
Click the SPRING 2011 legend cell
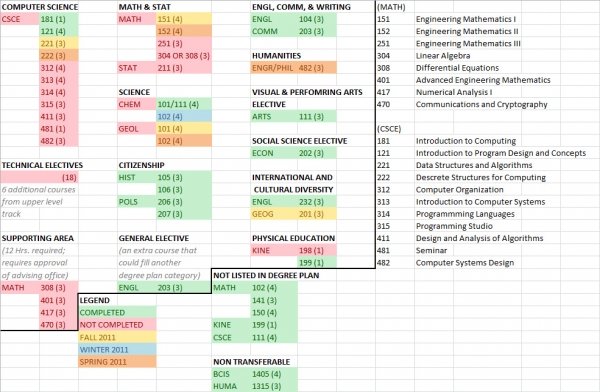[x=117, y=362]
